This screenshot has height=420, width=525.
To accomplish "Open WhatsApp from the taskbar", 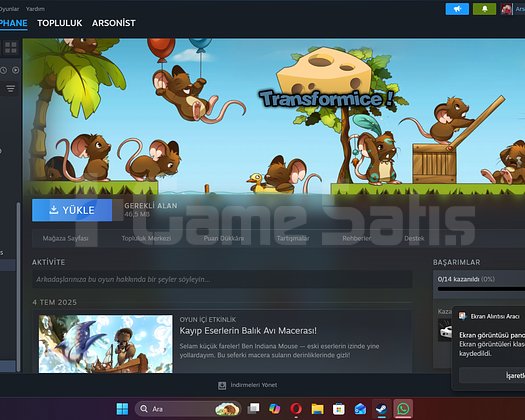I will pyautogui.click(x=403, y=409).
